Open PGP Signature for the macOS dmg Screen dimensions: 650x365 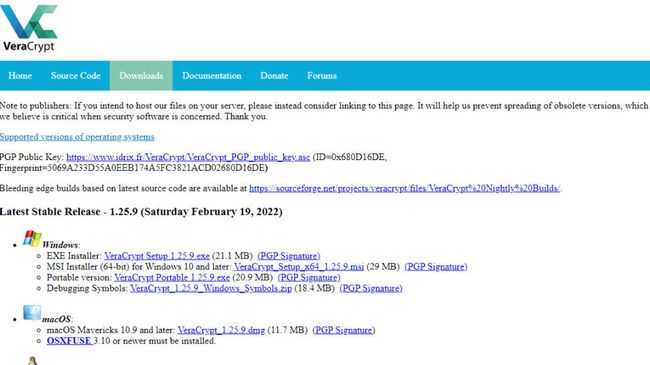pyautogui.click(x=344, y=330)
